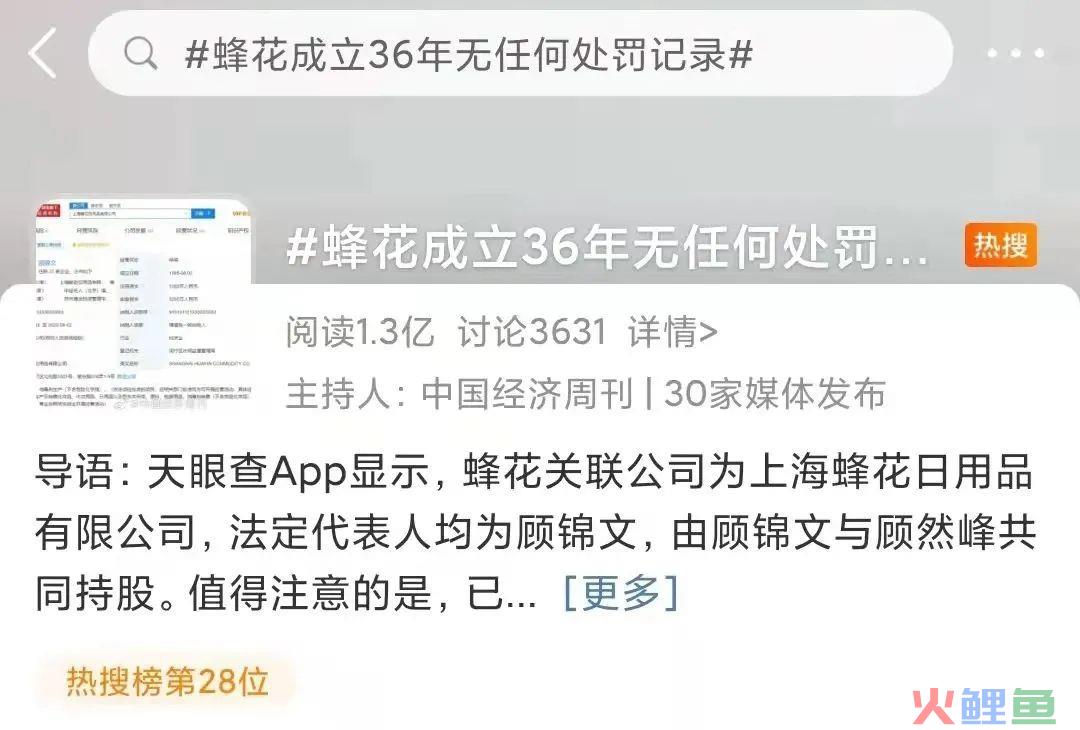Click the 导语 intro paragraph text
This screenshot has width=1080, height=730.
pos(535,532)
